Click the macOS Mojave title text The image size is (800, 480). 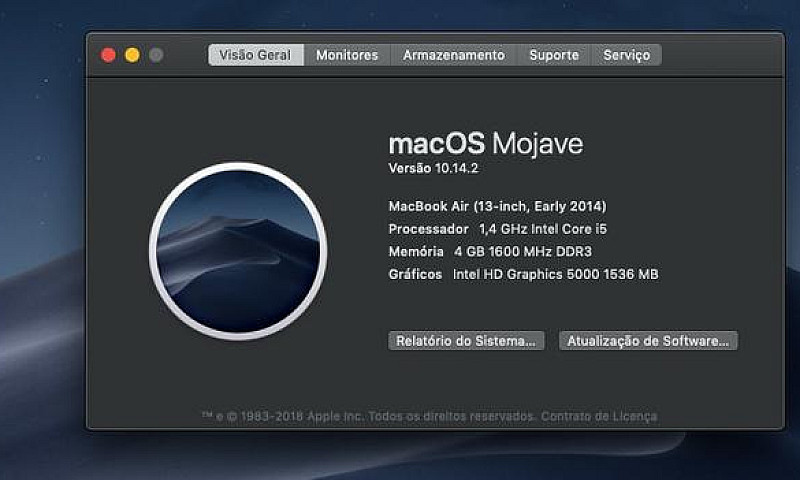(486, 144)
